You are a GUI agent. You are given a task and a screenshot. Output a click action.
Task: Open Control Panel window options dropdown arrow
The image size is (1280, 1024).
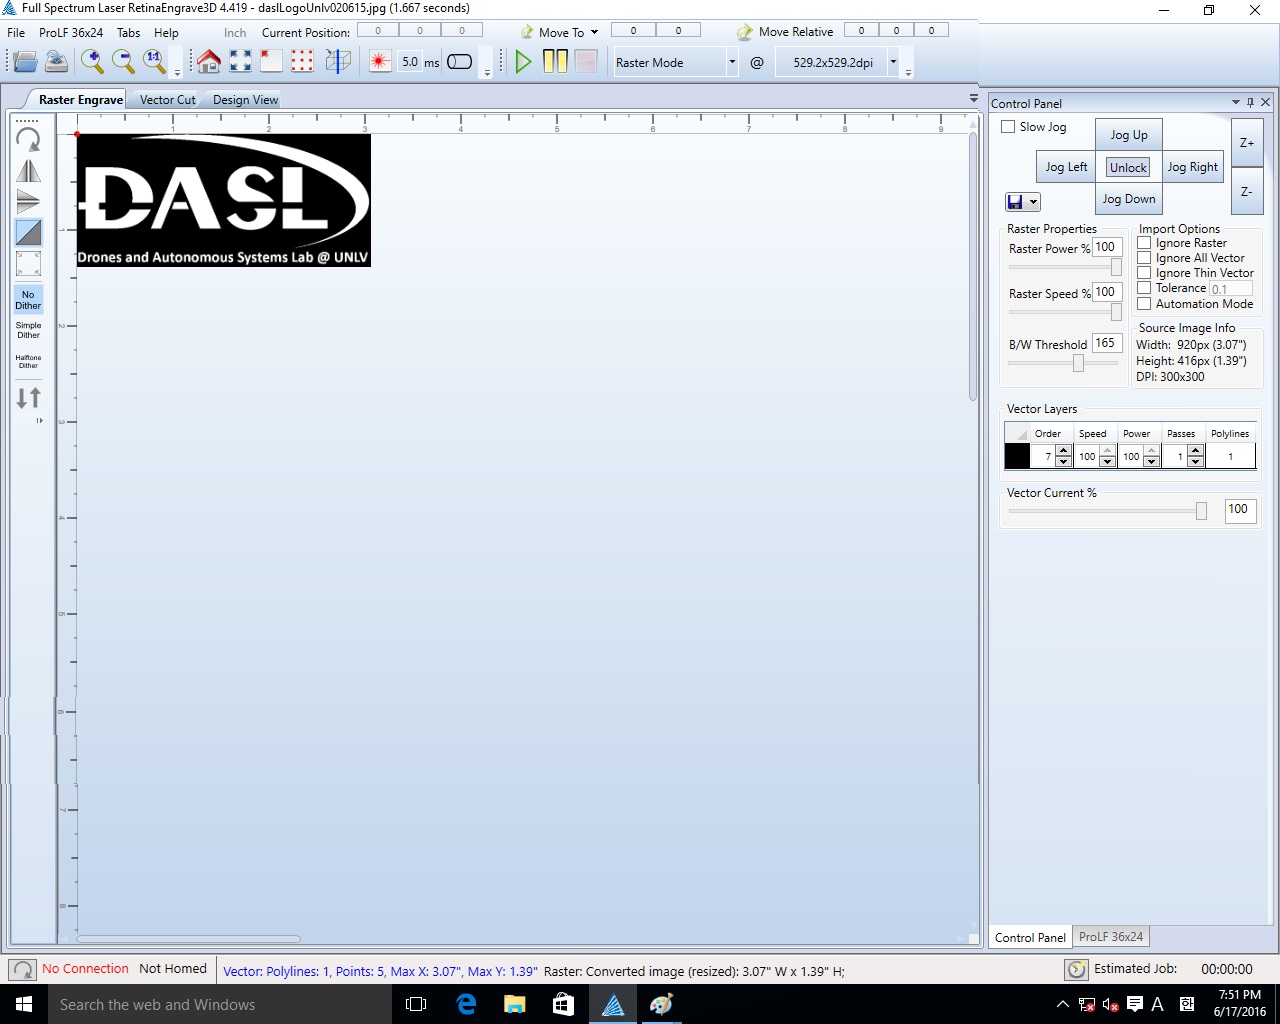[x=1235, y=103]
